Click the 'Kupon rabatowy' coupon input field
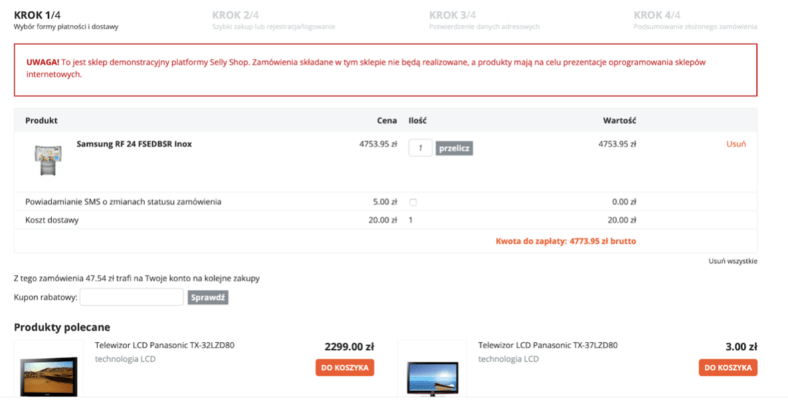Image resolution: width=788 pixels, height=400 pixels. 131,297
